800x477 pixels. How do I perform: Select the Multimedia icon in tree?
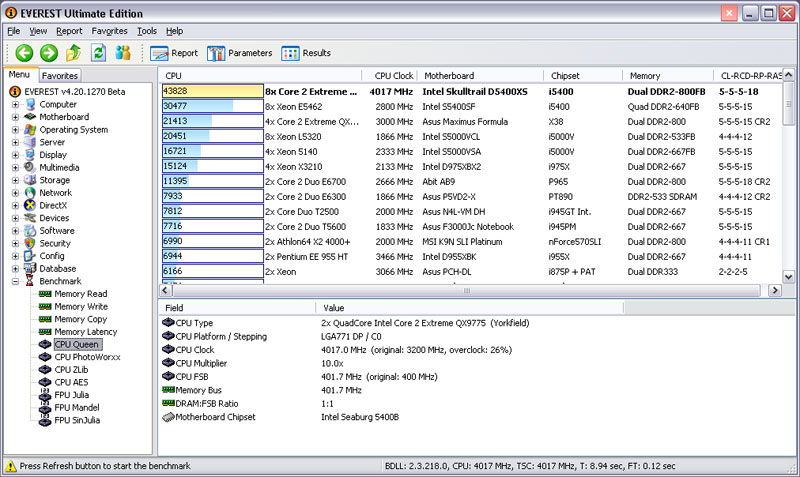[30, 167]
